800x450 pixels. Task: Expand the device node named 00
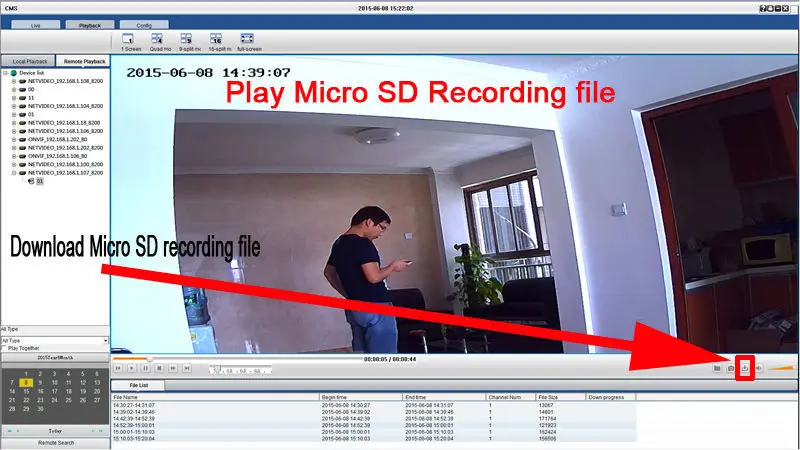pyautogui.click(x=14, y=89)
